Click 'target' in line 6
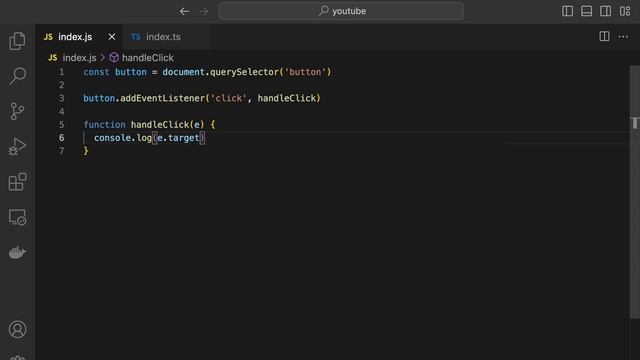The height and width of the screenshot is (360, 640). pos(184,138)
